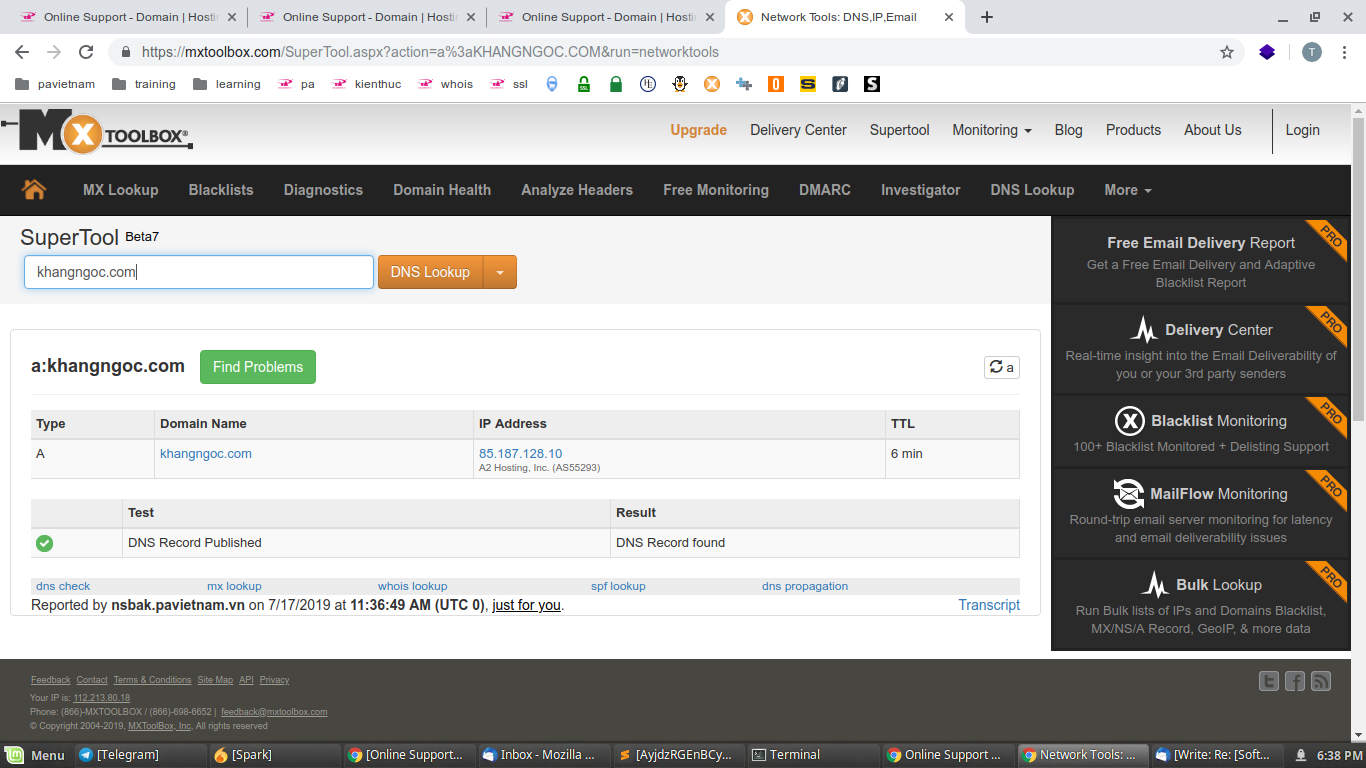Open the pavietnam bookmarks folder
This screenshot has width=1366, height=768.
point(55,84)
